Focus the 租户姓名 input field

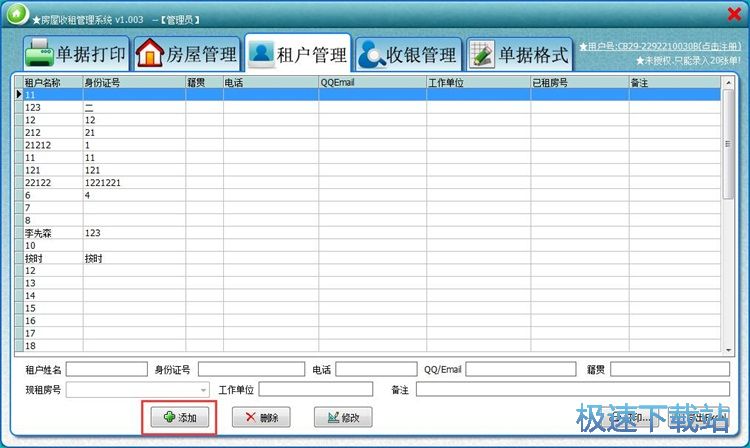[x=107, y=369]
